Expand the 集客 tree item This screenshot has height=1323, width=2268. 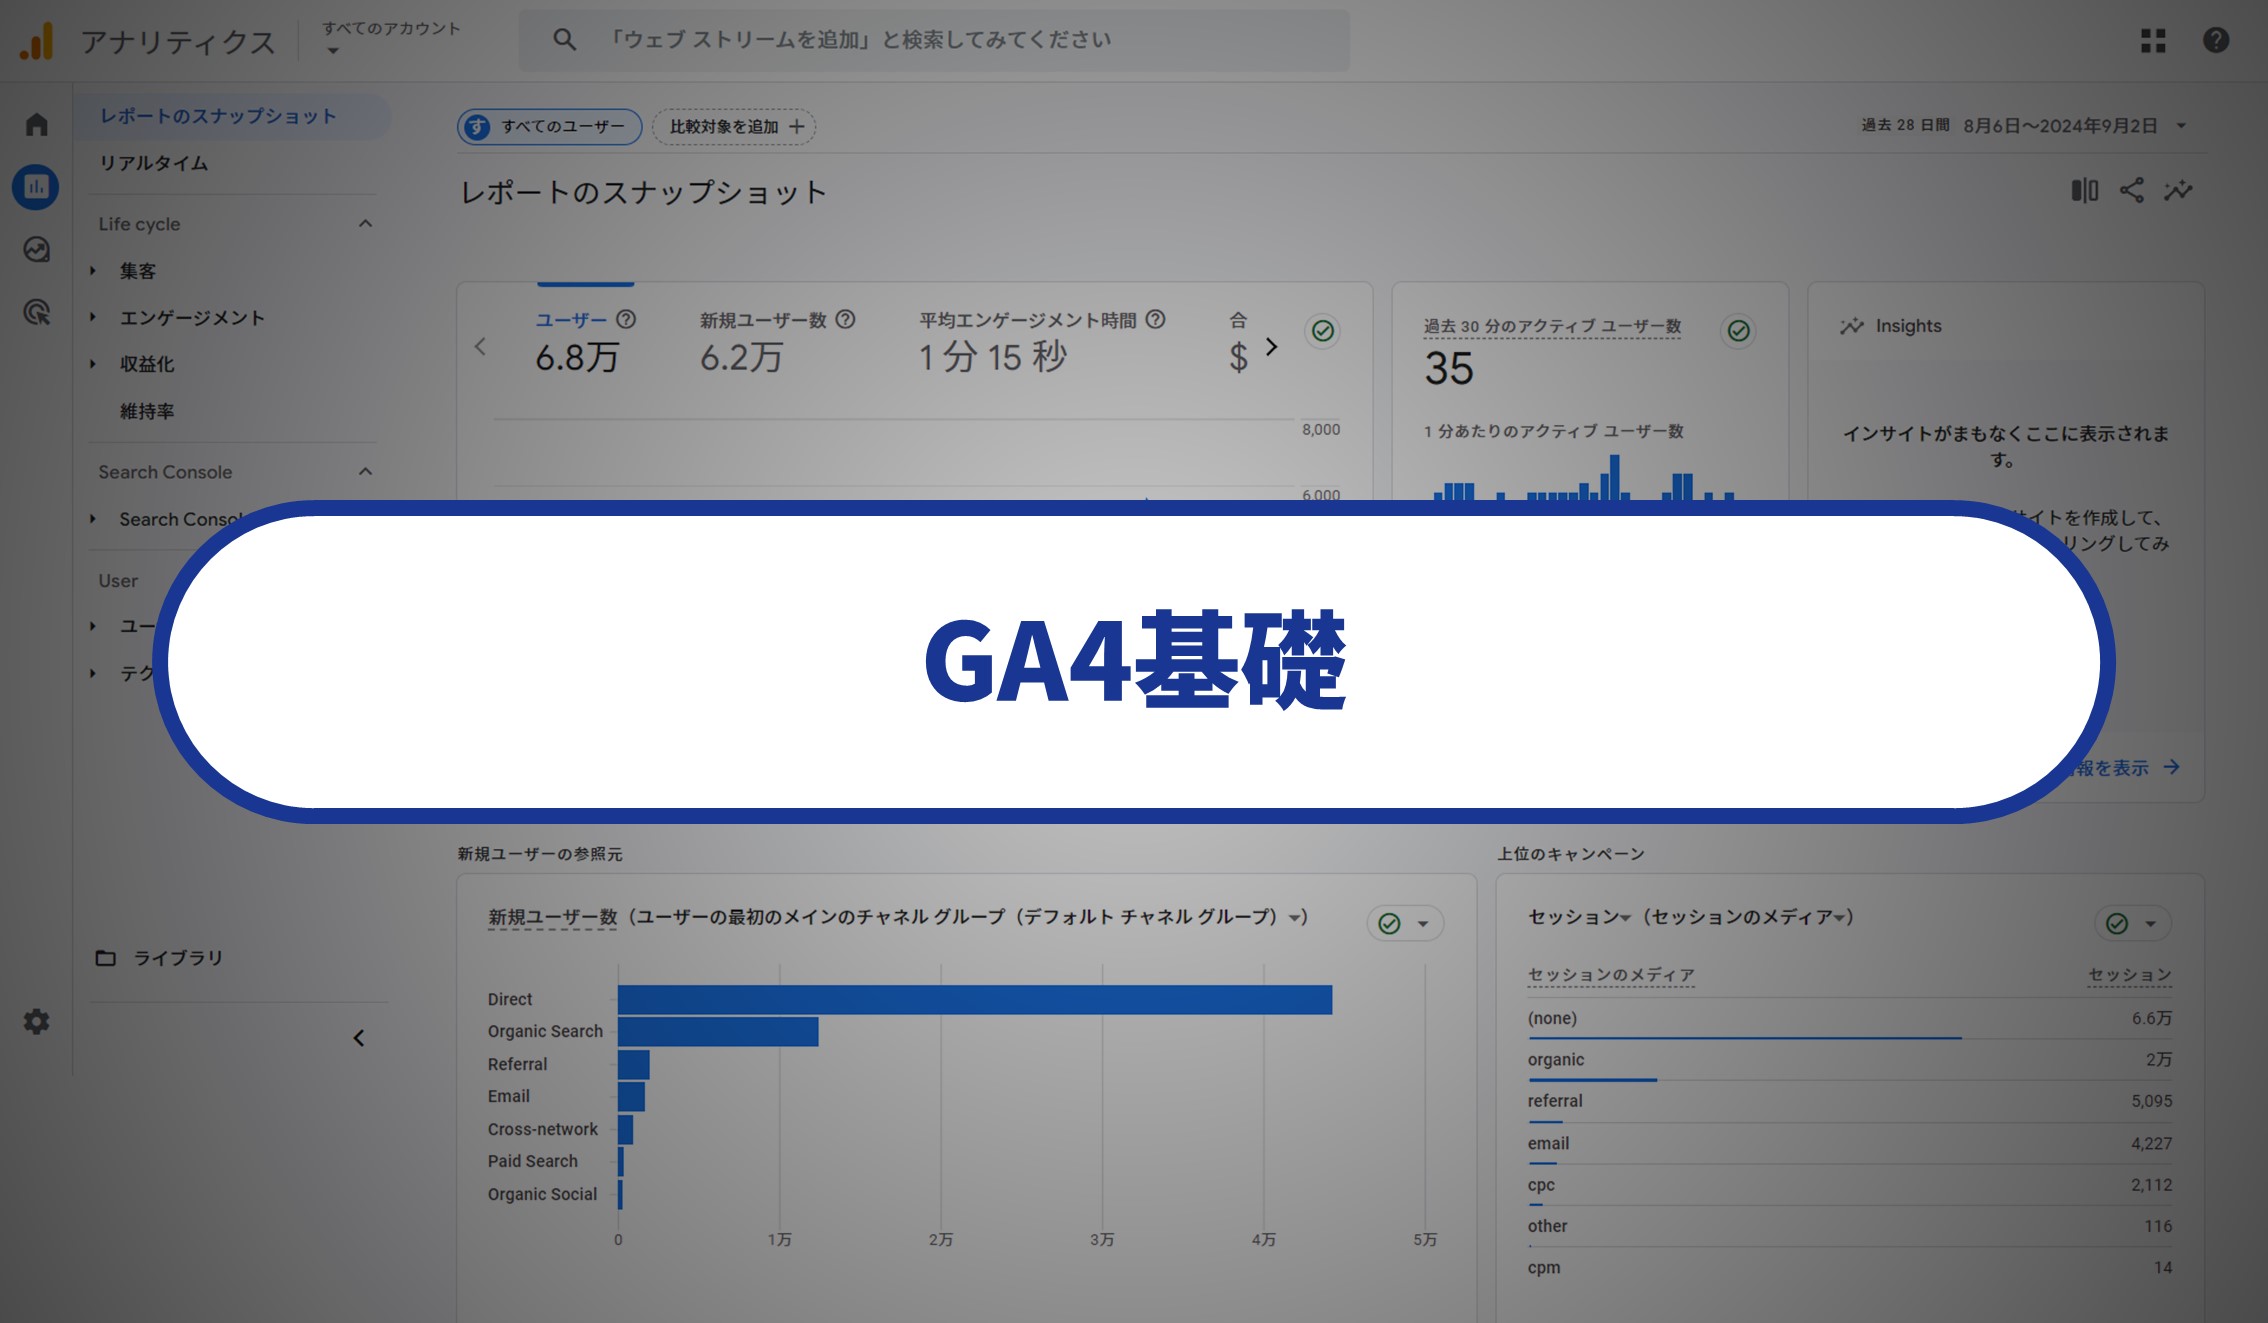tap(93, 271)
